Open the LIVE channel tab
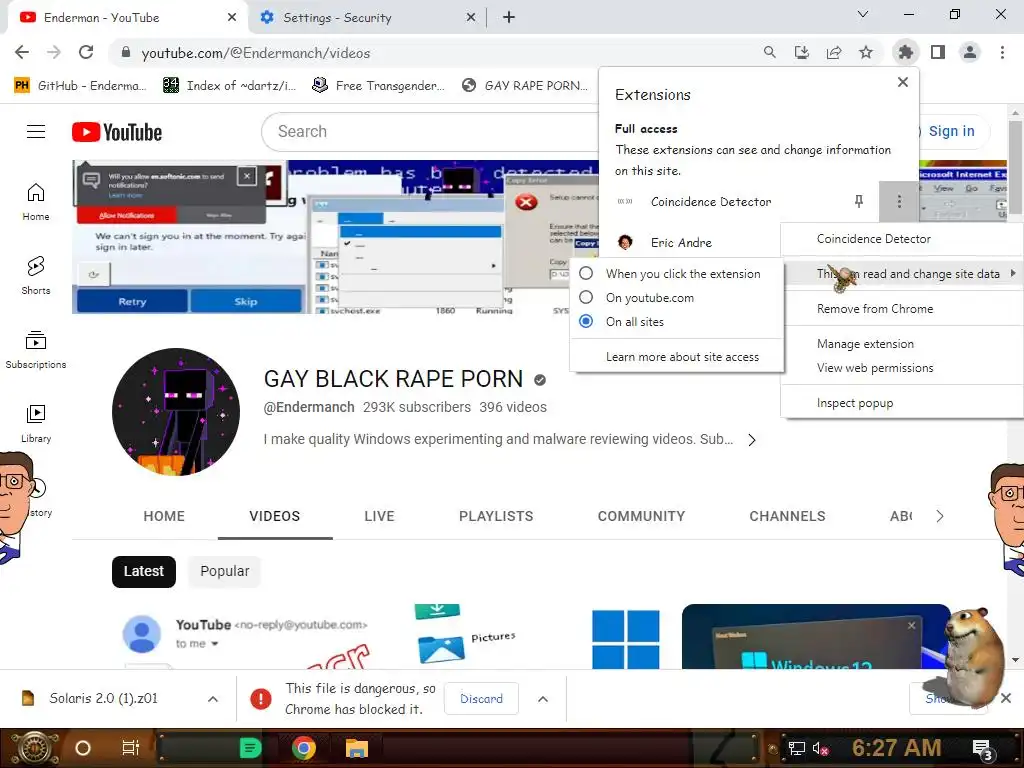Viewport: 1024px width, 768px height. [x=379, y=516]
